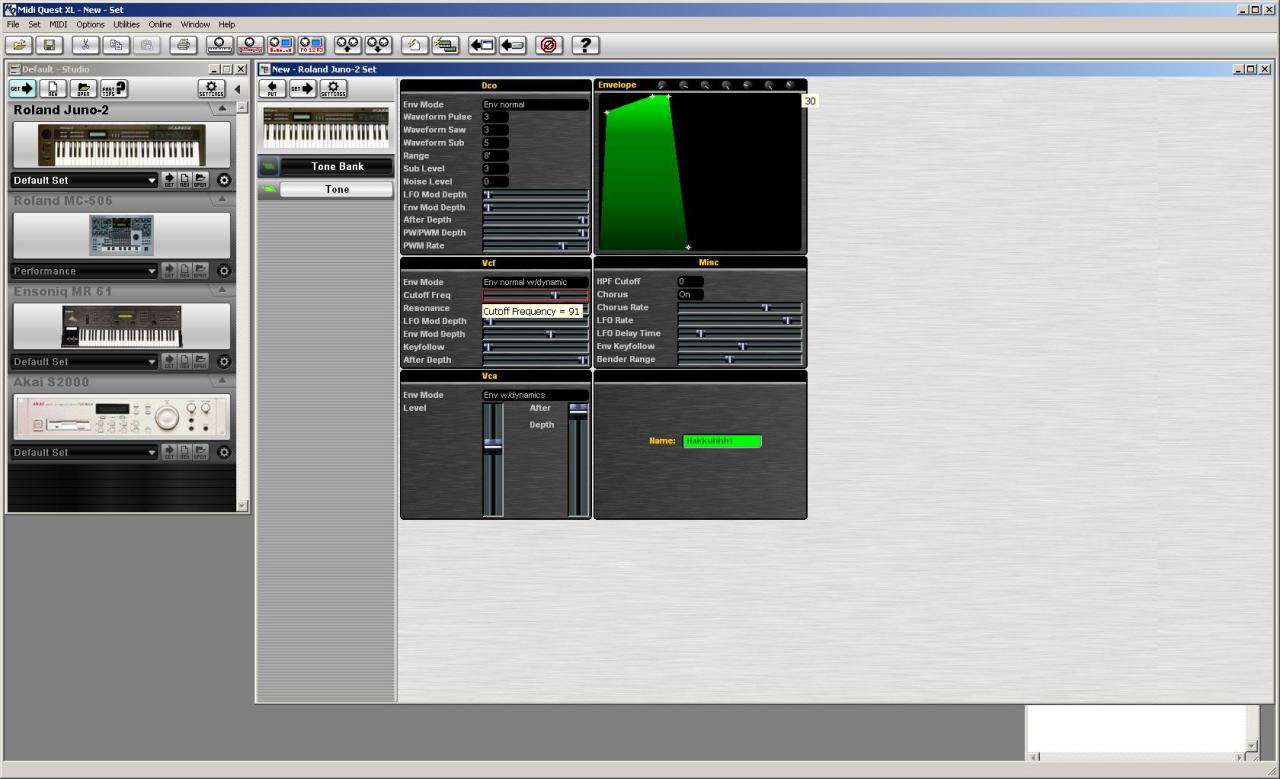Click the Vcf Cutoff Freq slider
The image size is (1280, 779).
click(x=535, y=295)
